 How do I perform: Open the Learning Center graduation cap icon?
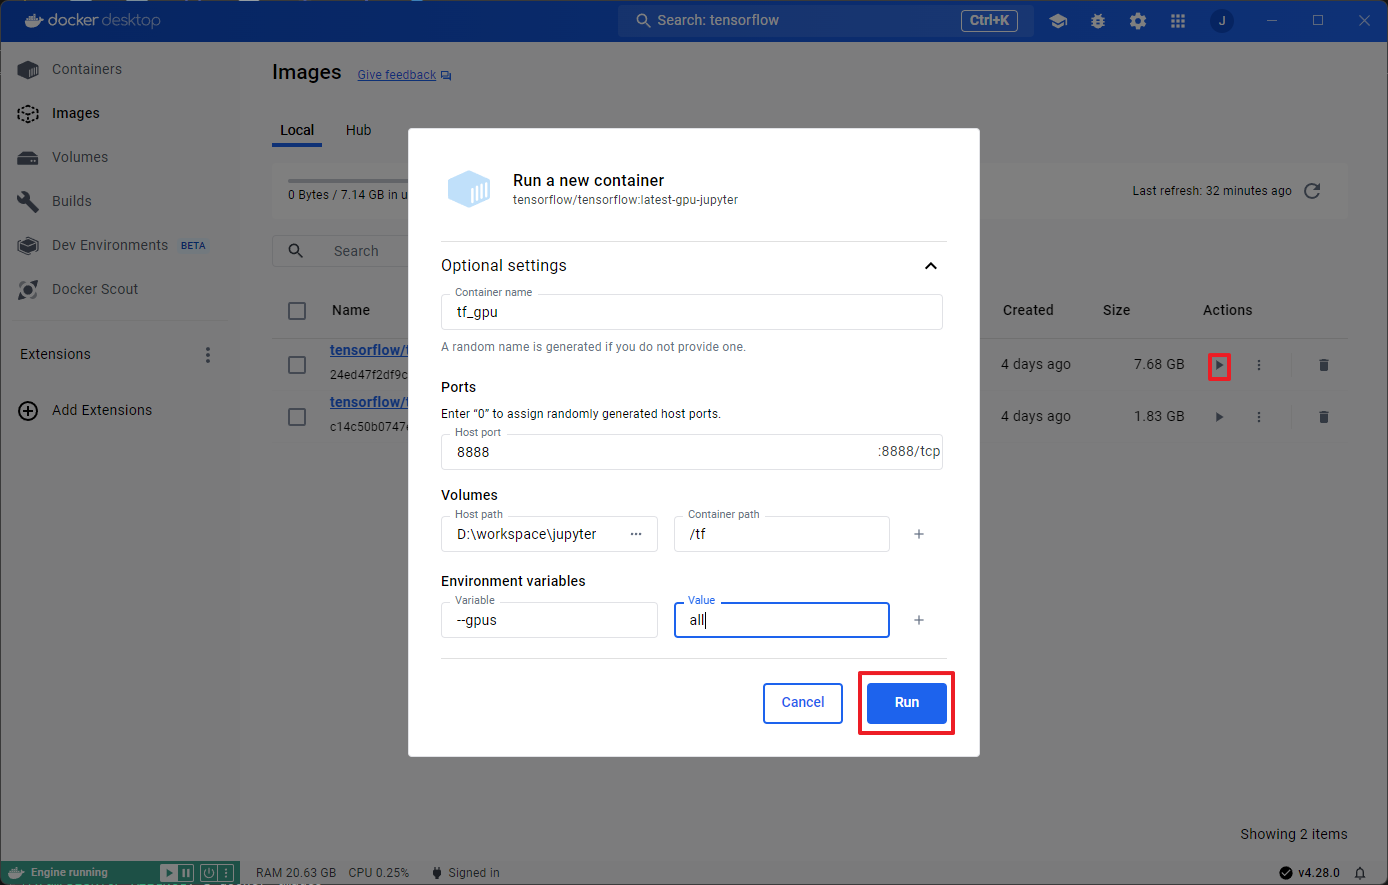[x=1058, y=21]
